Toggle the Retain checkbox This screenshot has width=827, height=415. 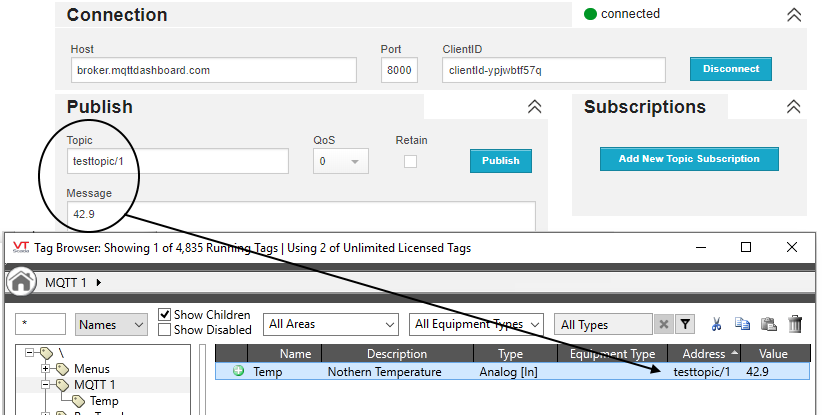[410, 161]
